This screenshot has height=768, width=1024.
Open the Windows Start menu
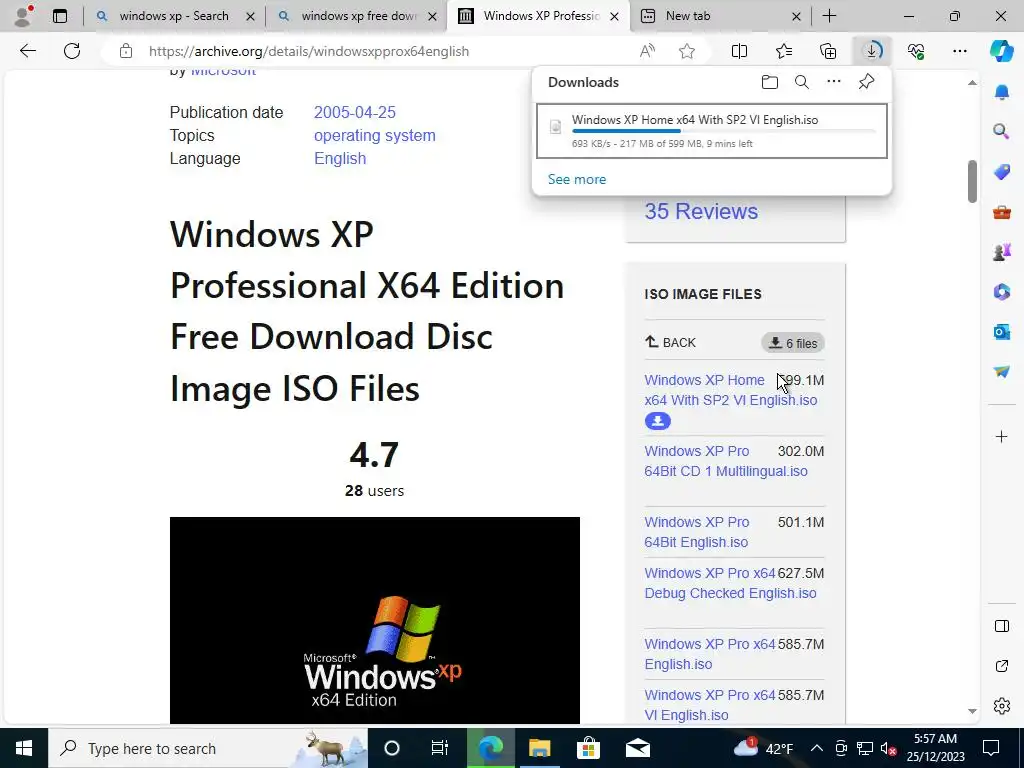pyautogui.click(x=24, y=748)
